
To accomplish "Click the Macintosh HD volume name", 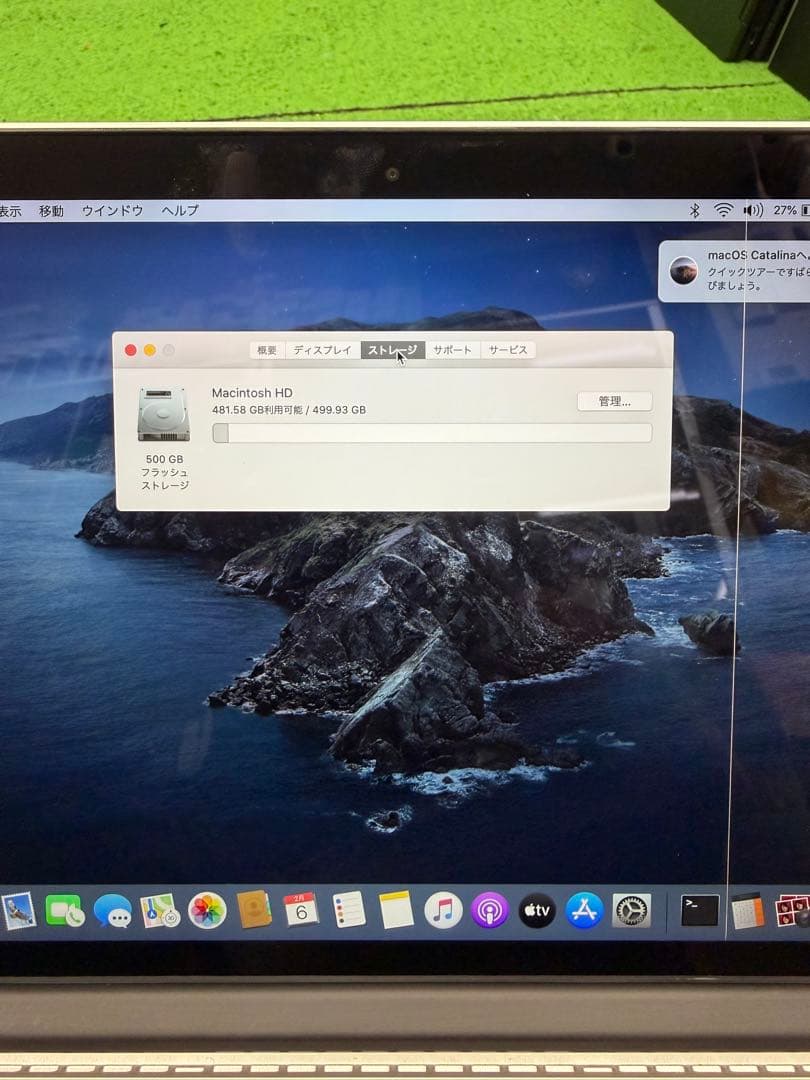I will coord(252,393).
